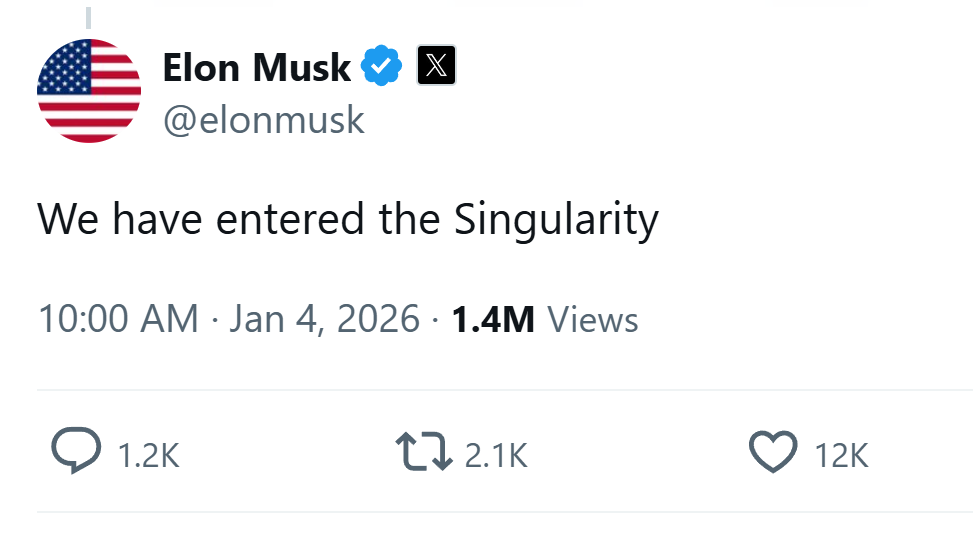973x536 pixels.
Task: Click the reply speech bubble icon
Action: 76,452
